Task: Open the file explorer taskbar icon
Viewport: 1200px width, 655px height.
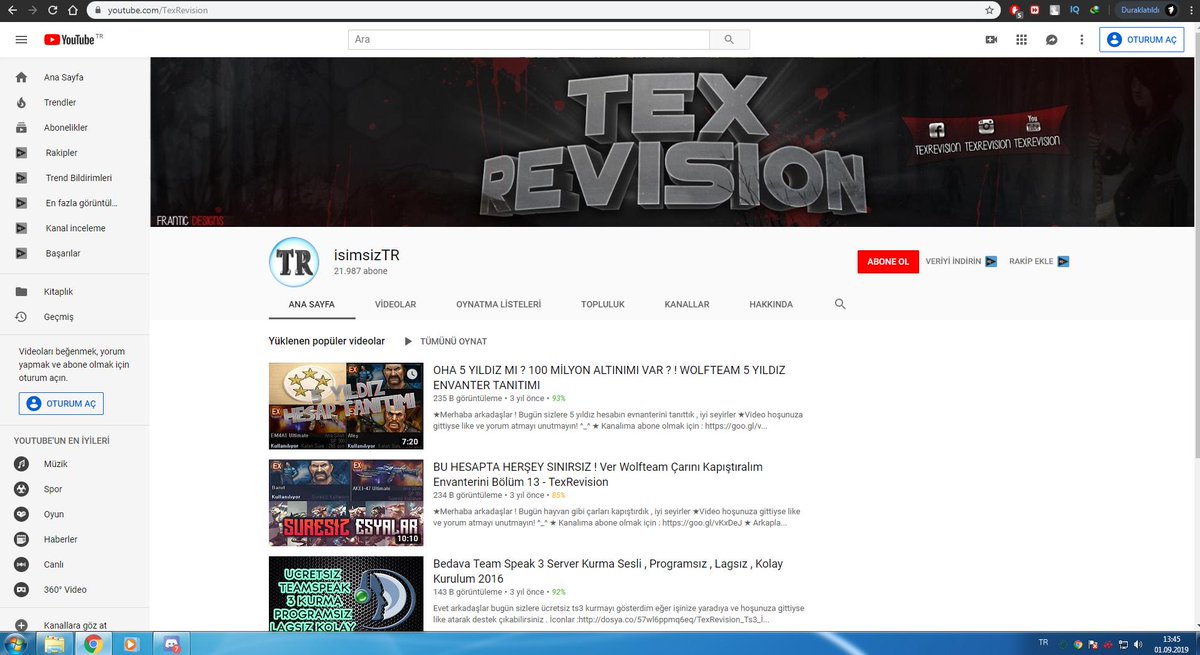Action: click(55, 642)
